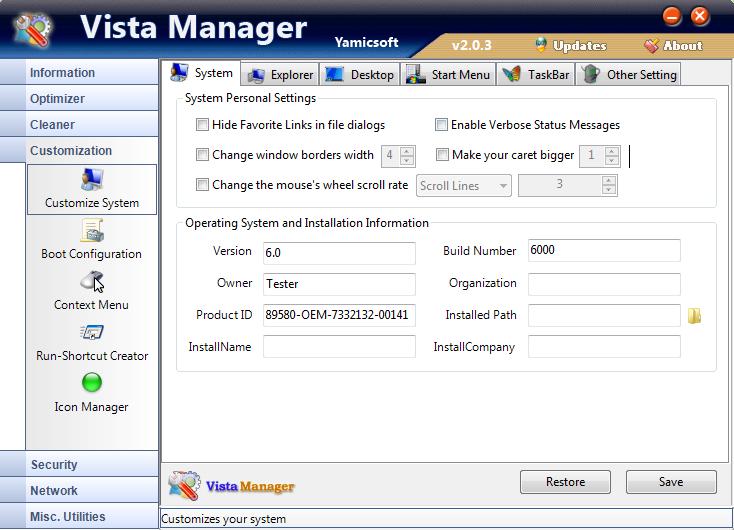This screenshot has width=734, height=530.
Task: Click the Organization input field
Action: point(604,284)
